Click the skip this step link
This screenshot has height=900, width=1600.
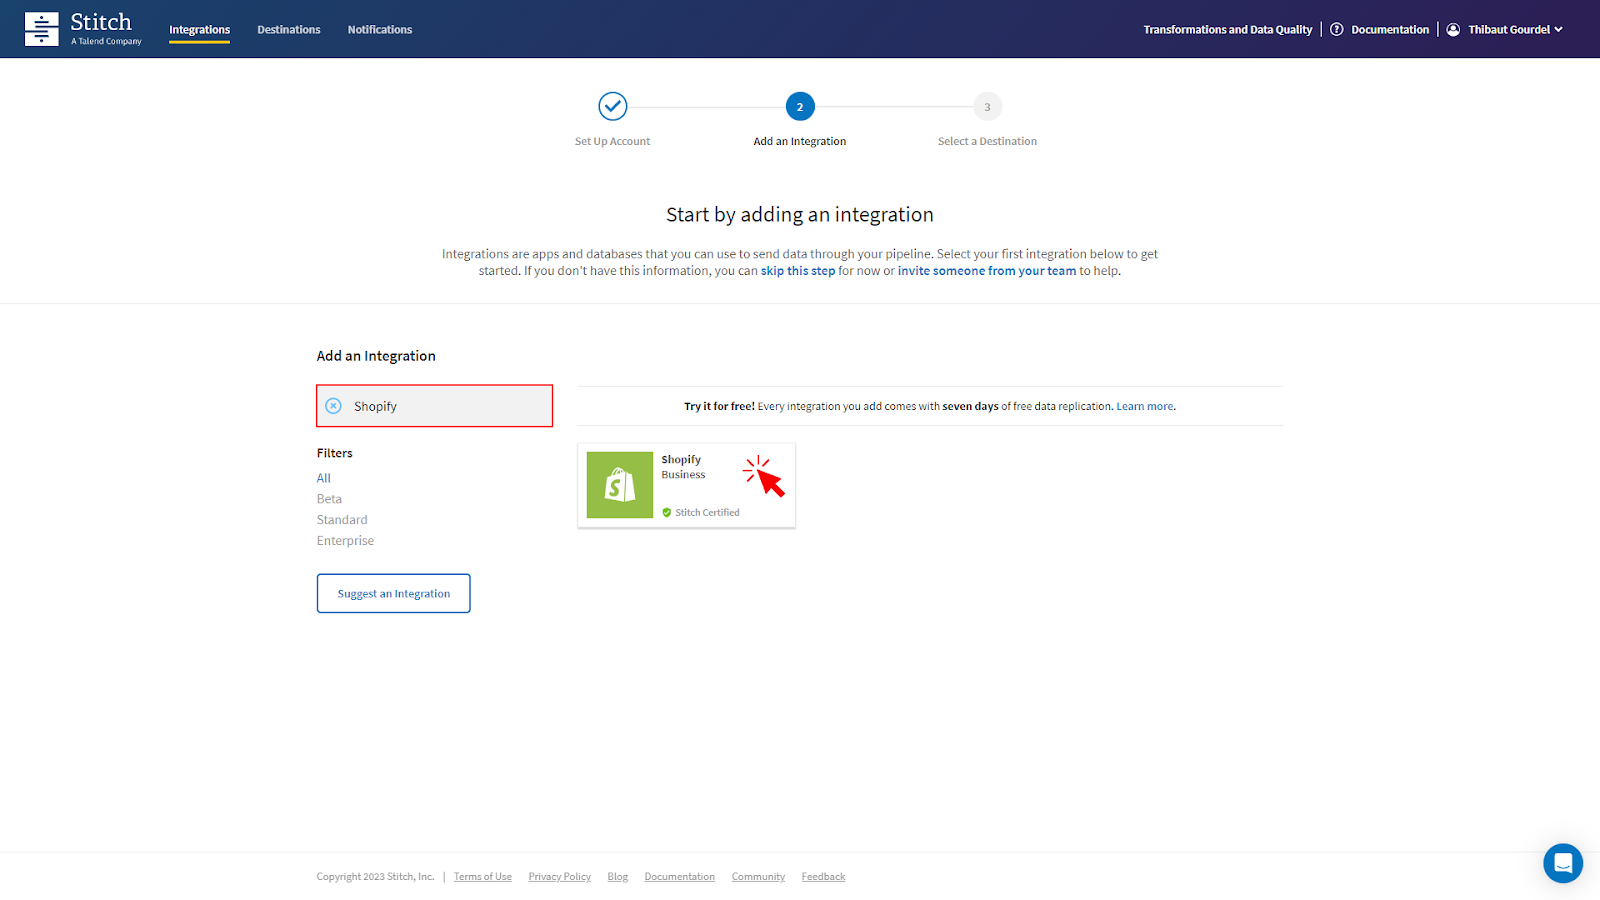[x=797, y=271]
